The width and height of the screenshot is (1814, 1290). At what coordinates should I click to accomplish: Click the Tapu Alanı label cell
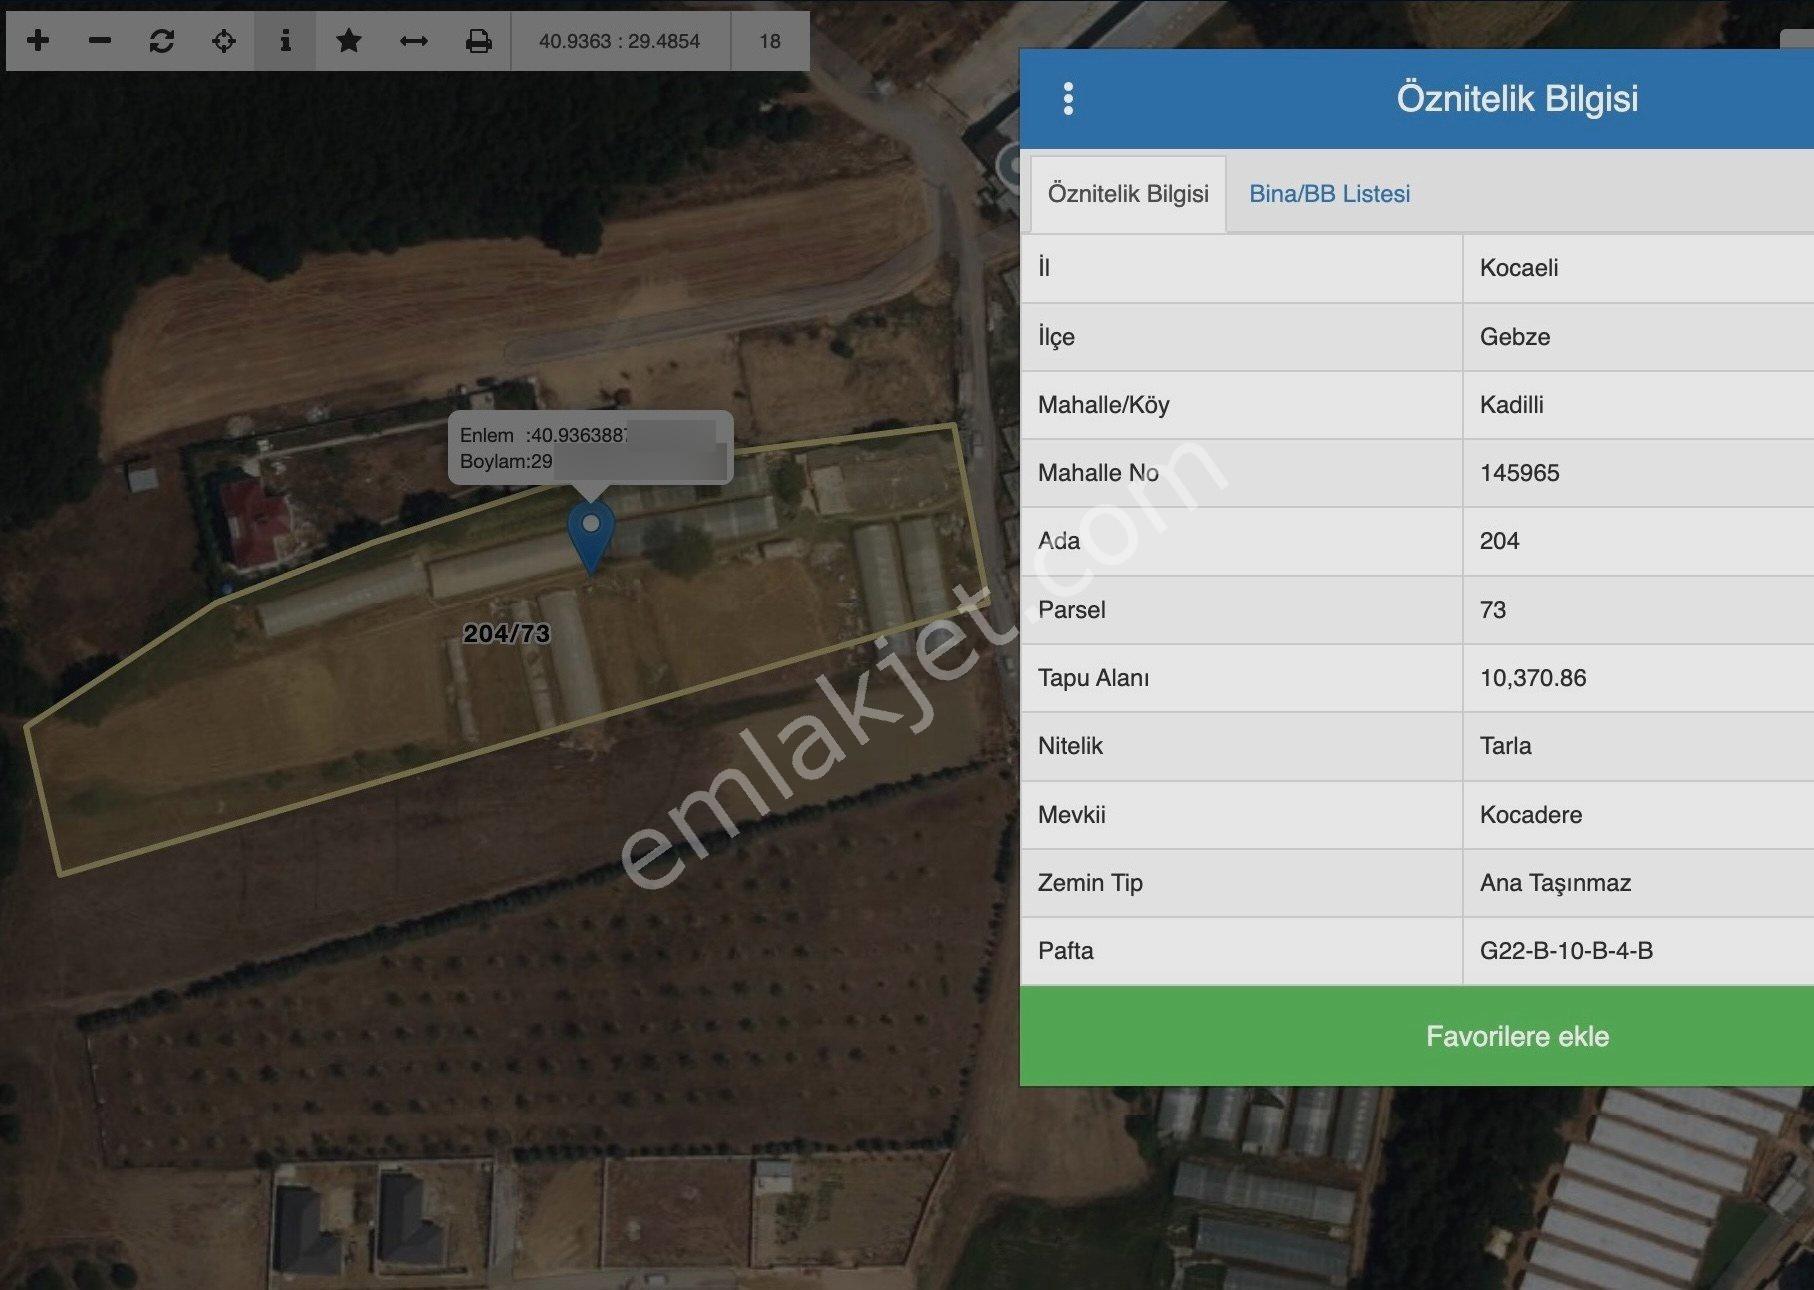click(1241, 678)
